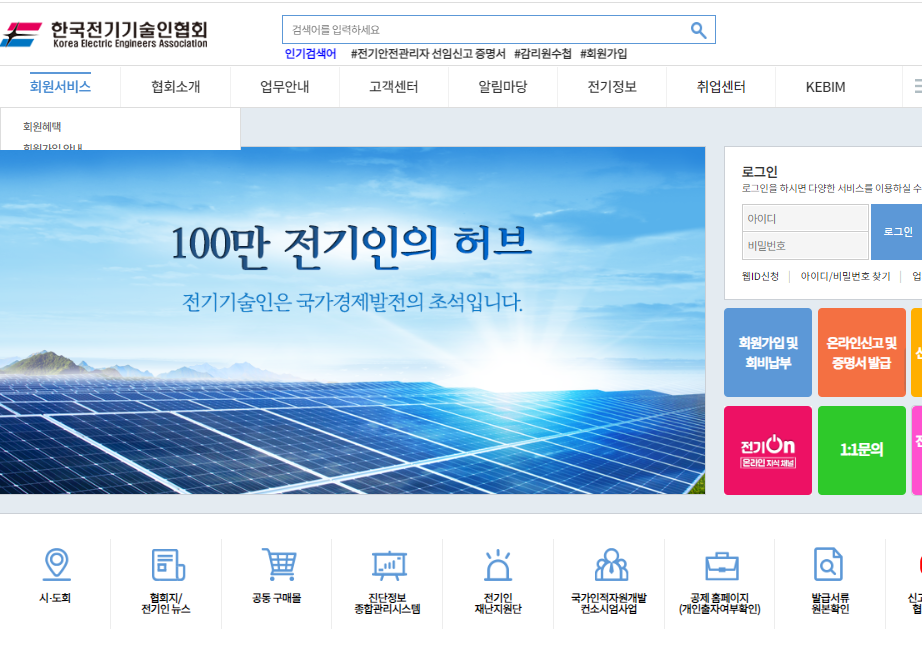922x651 pixels.
Task: Open the #전기안전관리자 선임신고 증명서 popular search
Action: pos(428,54)
